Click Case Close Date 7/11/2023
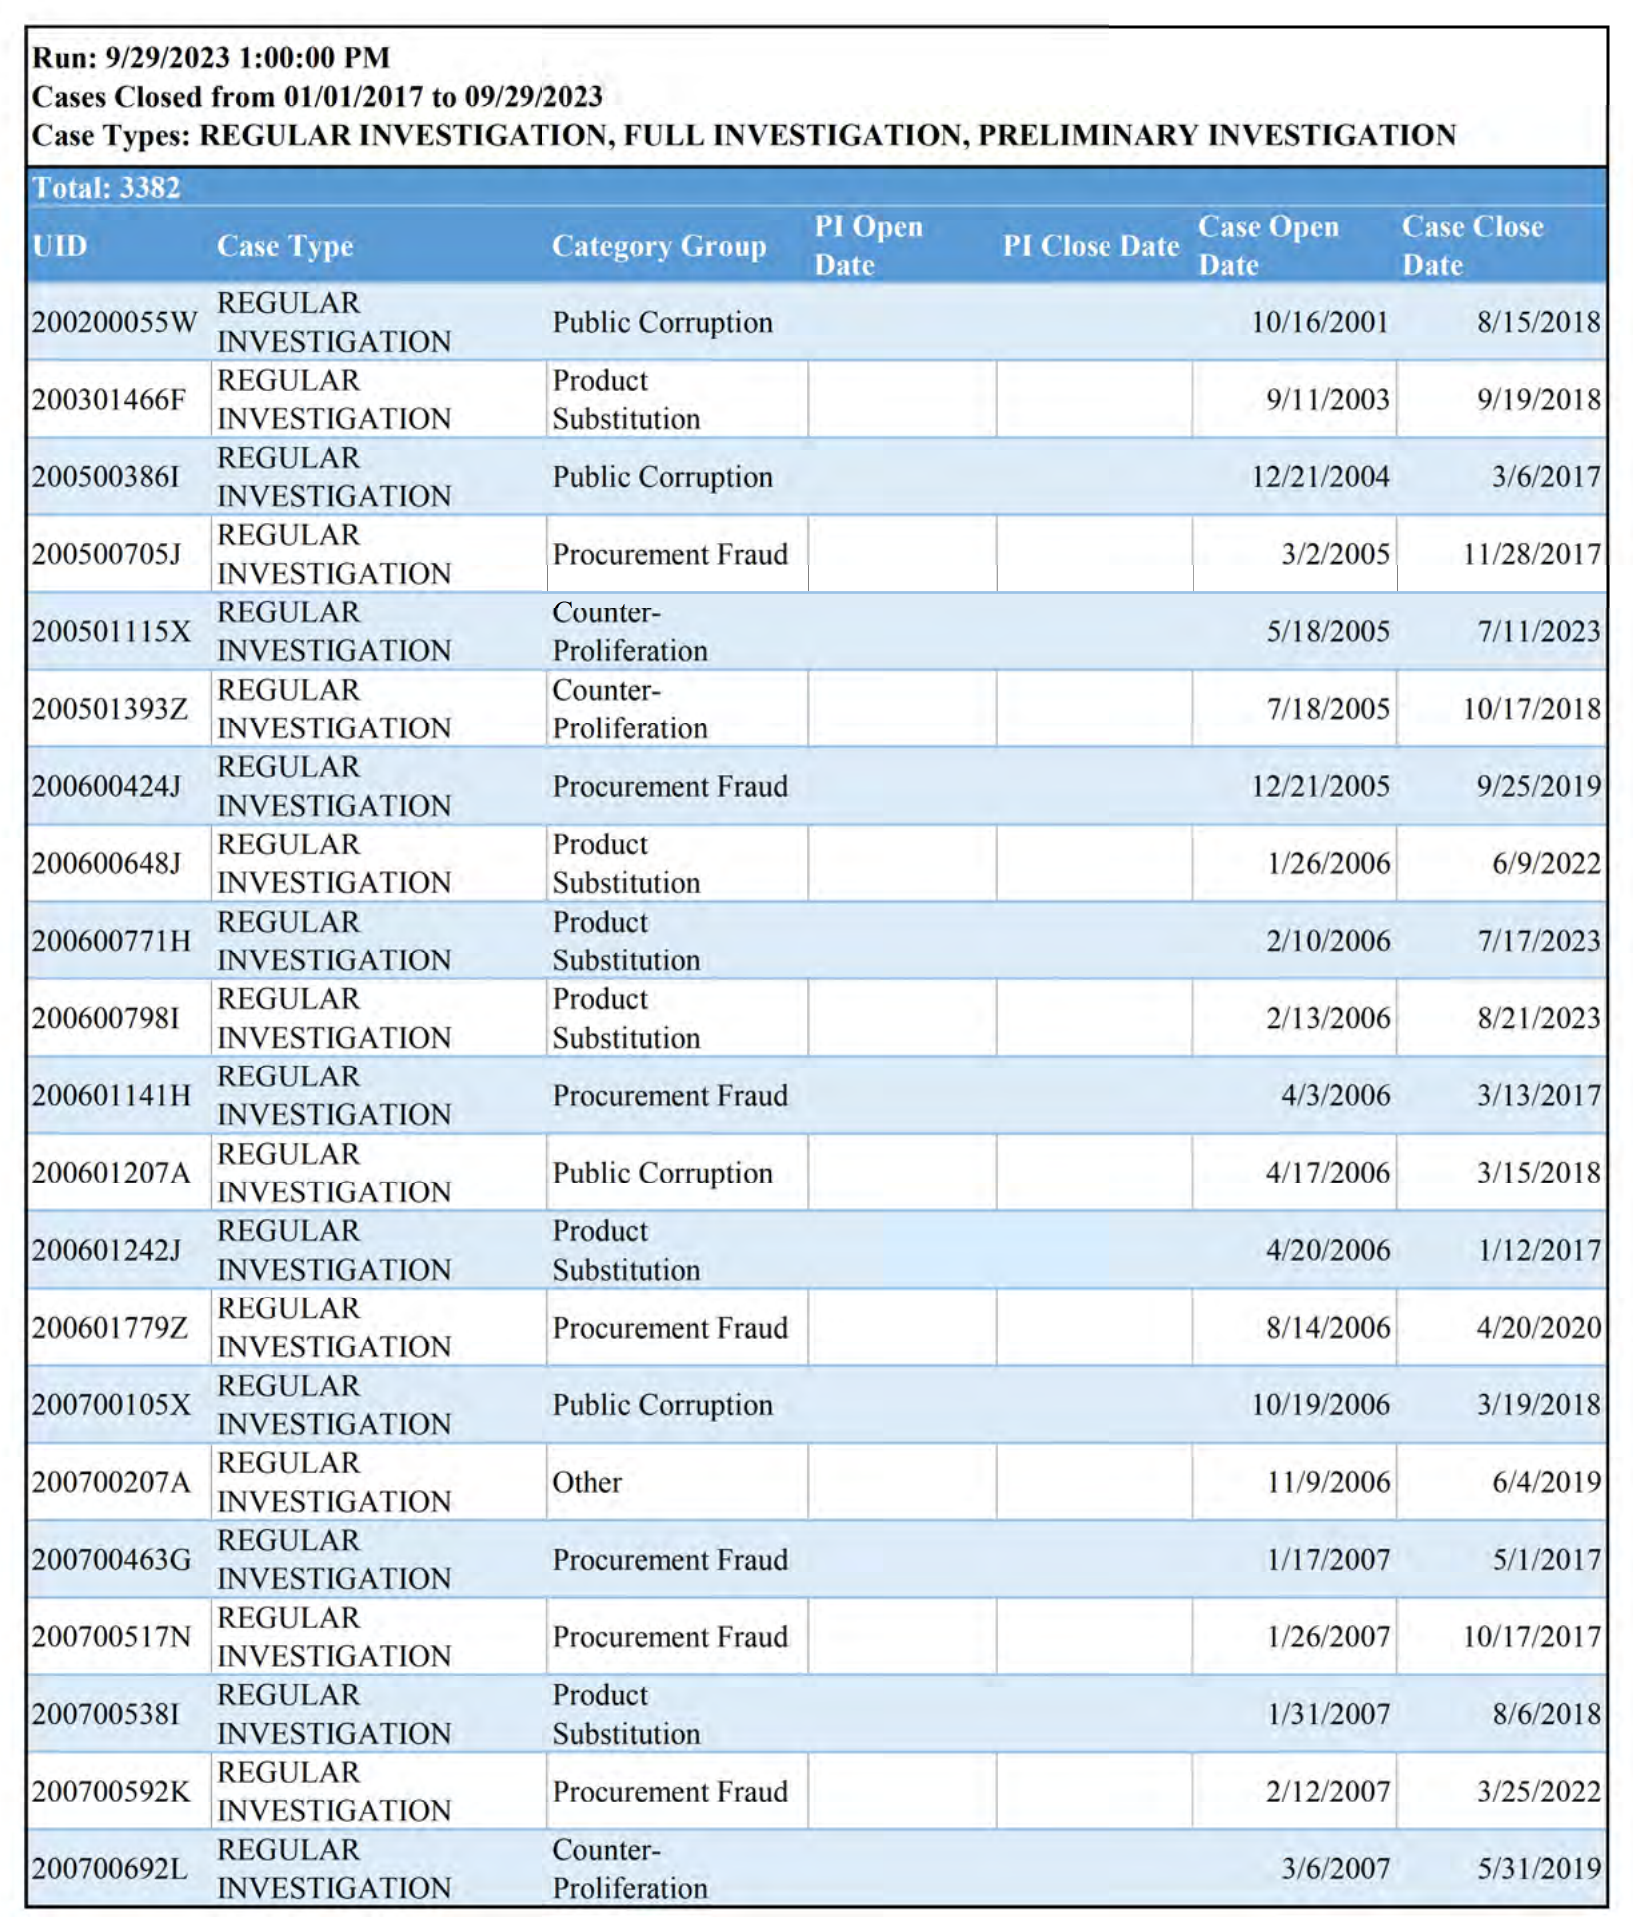The height and width of the screenshot is (1932, 1633). tap(1539, 632)
